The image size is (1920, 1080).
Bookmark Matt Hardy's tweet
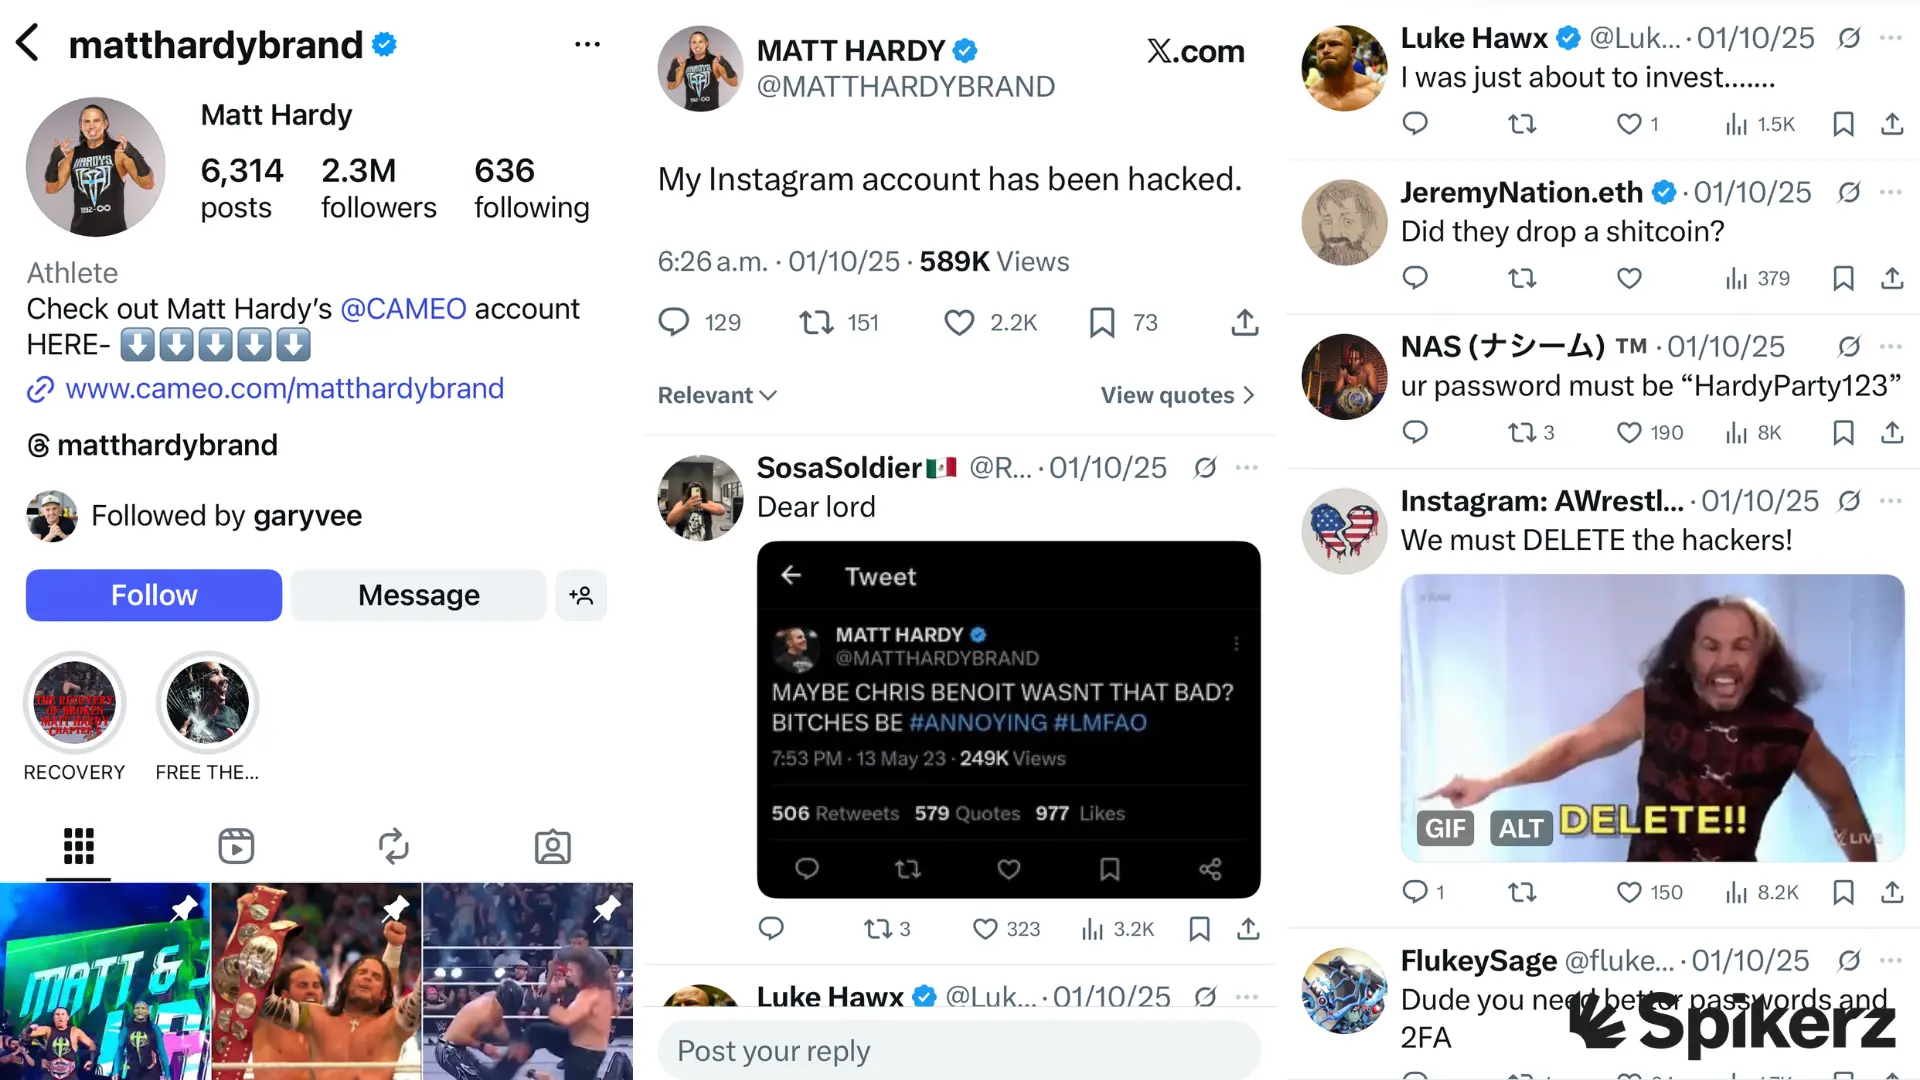pos(1101,322)
